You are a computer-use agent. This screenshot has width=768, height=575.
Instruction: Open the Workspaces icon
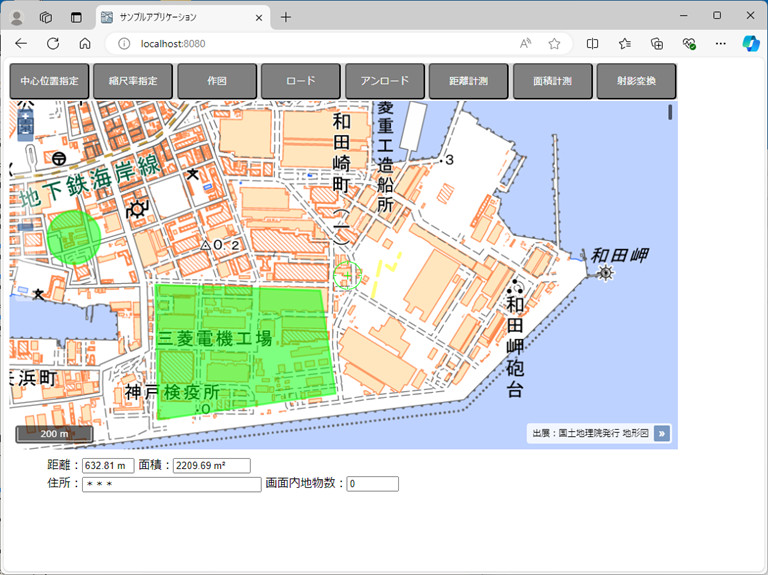(46, 18)
